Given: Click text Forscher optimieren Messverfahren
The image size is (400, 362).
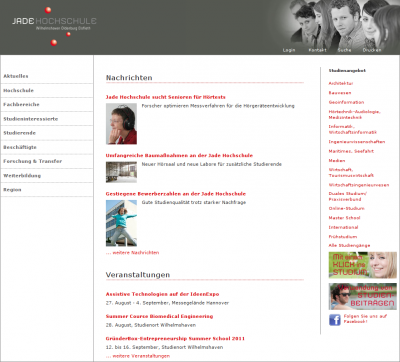Looking at the screenshot, I should tap(218, 106).
